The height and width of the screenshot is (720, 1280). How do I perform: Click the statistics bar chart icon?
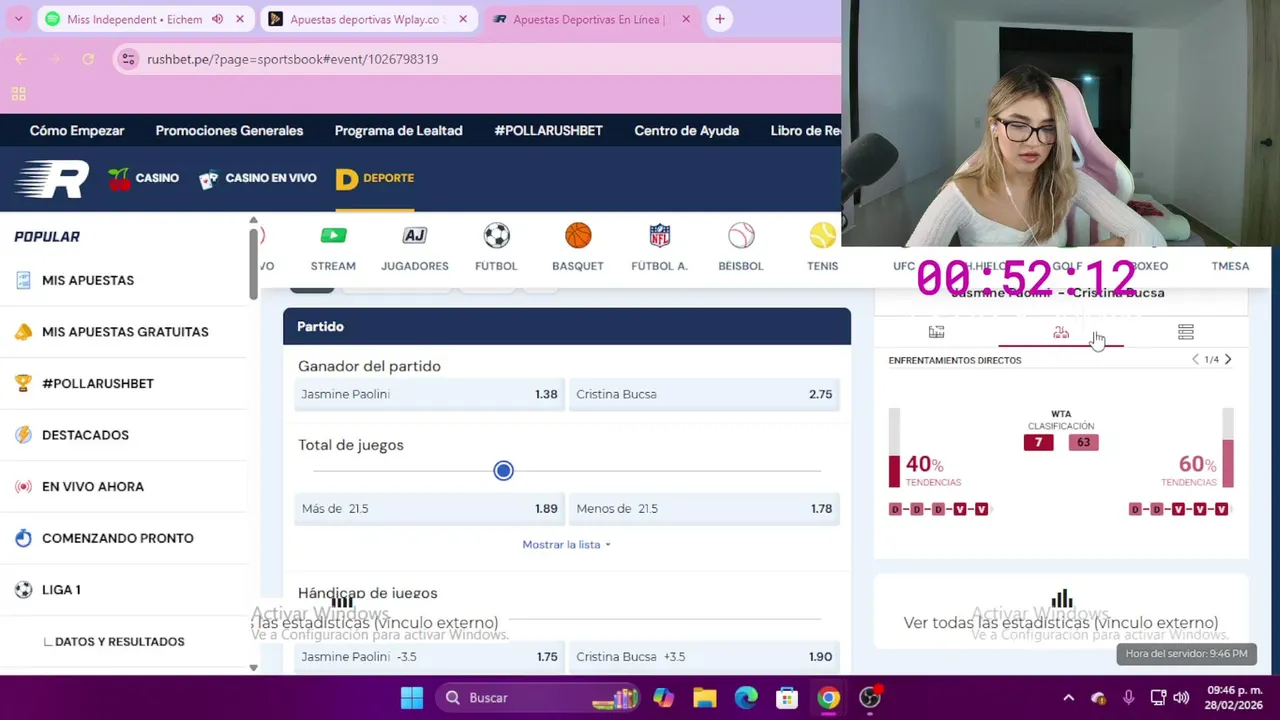coord(1062,599)
